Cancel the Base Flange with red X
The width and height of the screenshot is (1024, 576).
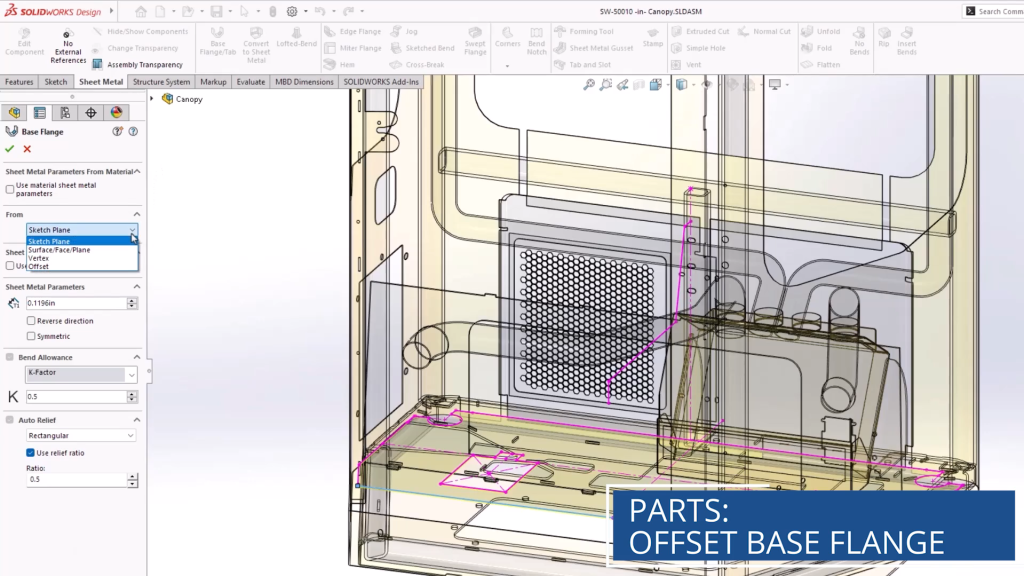(27, 149)
